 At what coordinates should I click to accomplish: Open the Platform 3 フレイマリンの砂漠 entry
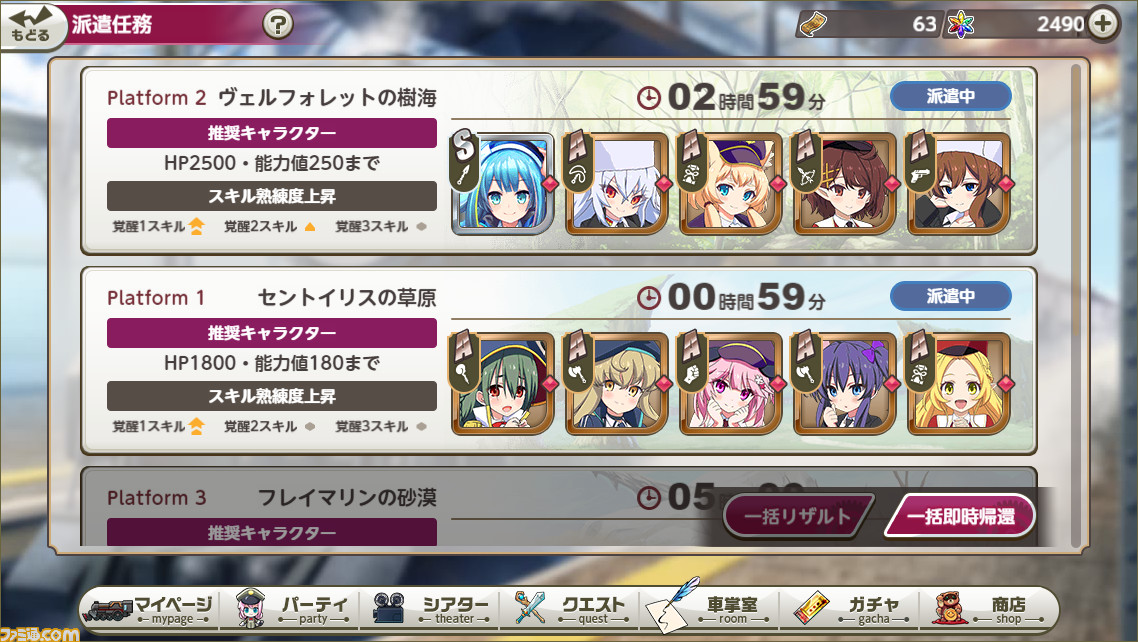557,508
